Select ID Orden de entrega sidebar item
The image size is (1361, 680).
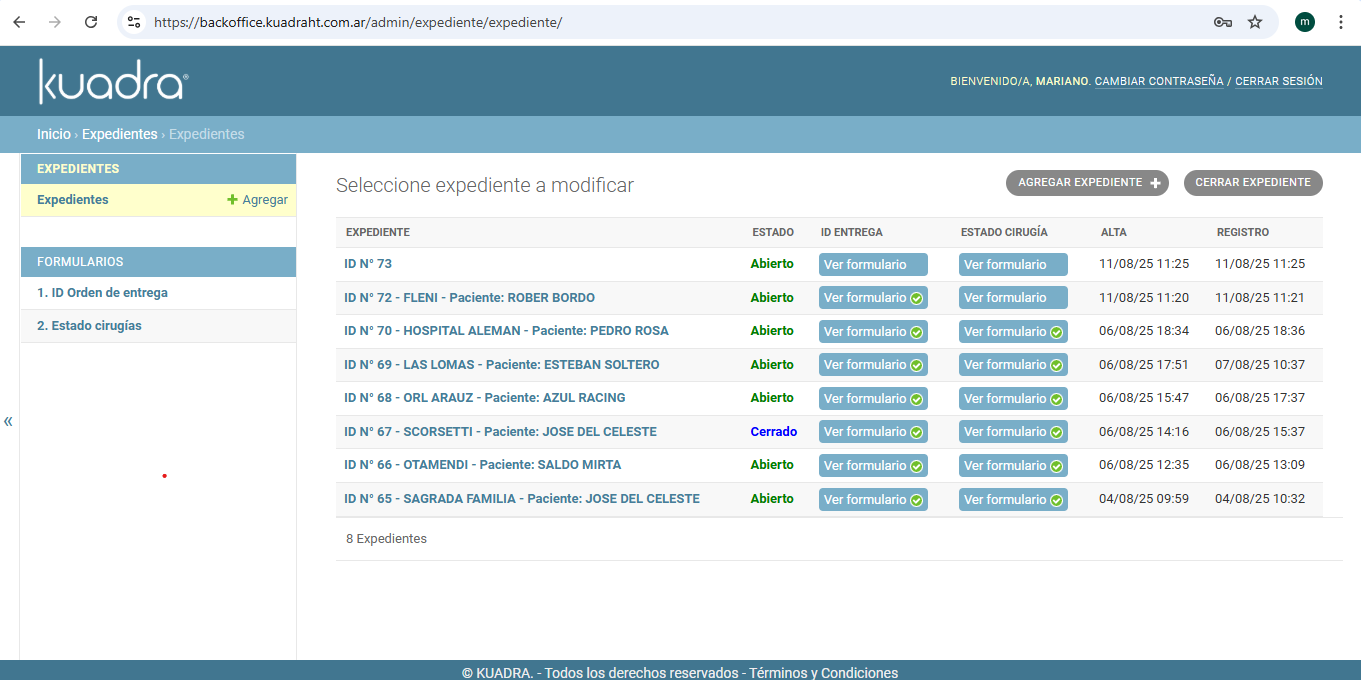(x=102, y=293)
